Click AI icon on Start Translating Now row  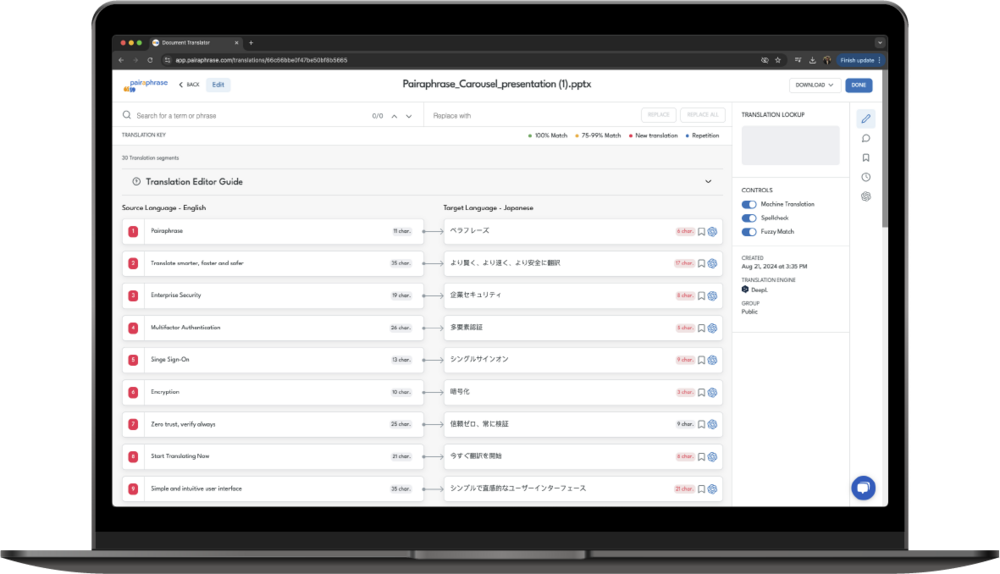pyautogui.click(x=712, y=457)
